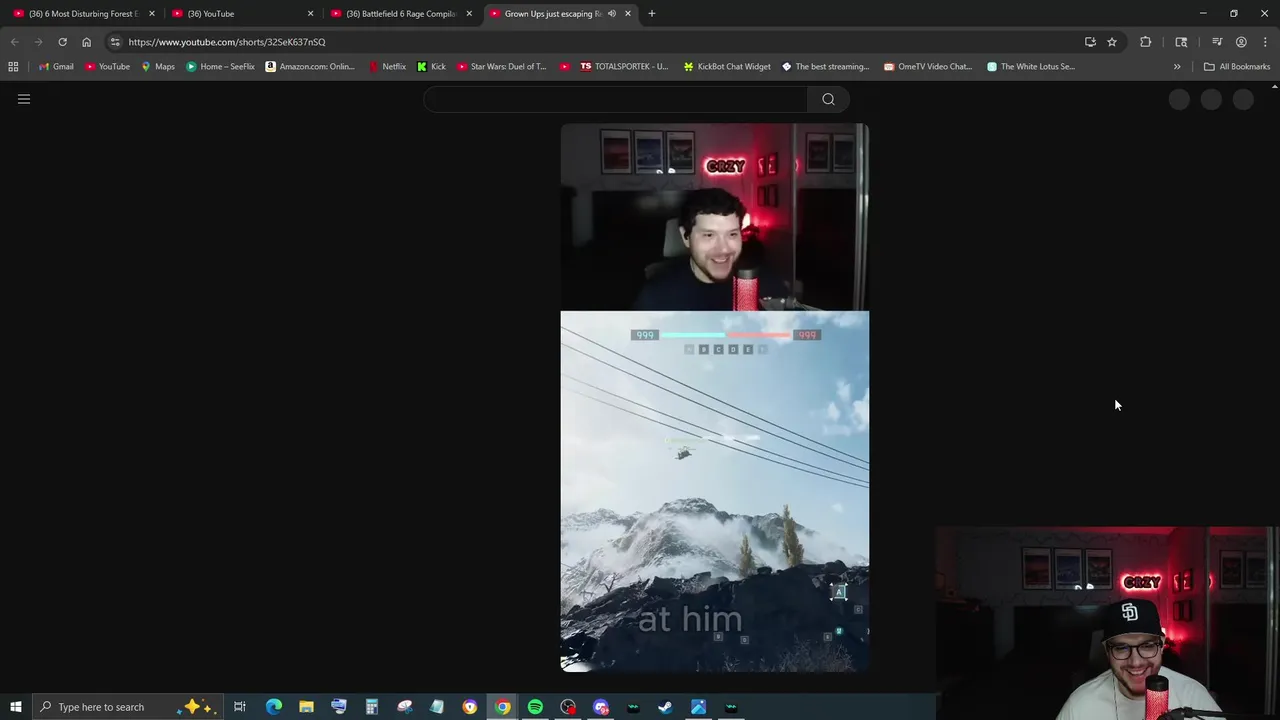Open Task View on the taskbar
Viewport: 1280px width, 720px height.
pos(240,707)
